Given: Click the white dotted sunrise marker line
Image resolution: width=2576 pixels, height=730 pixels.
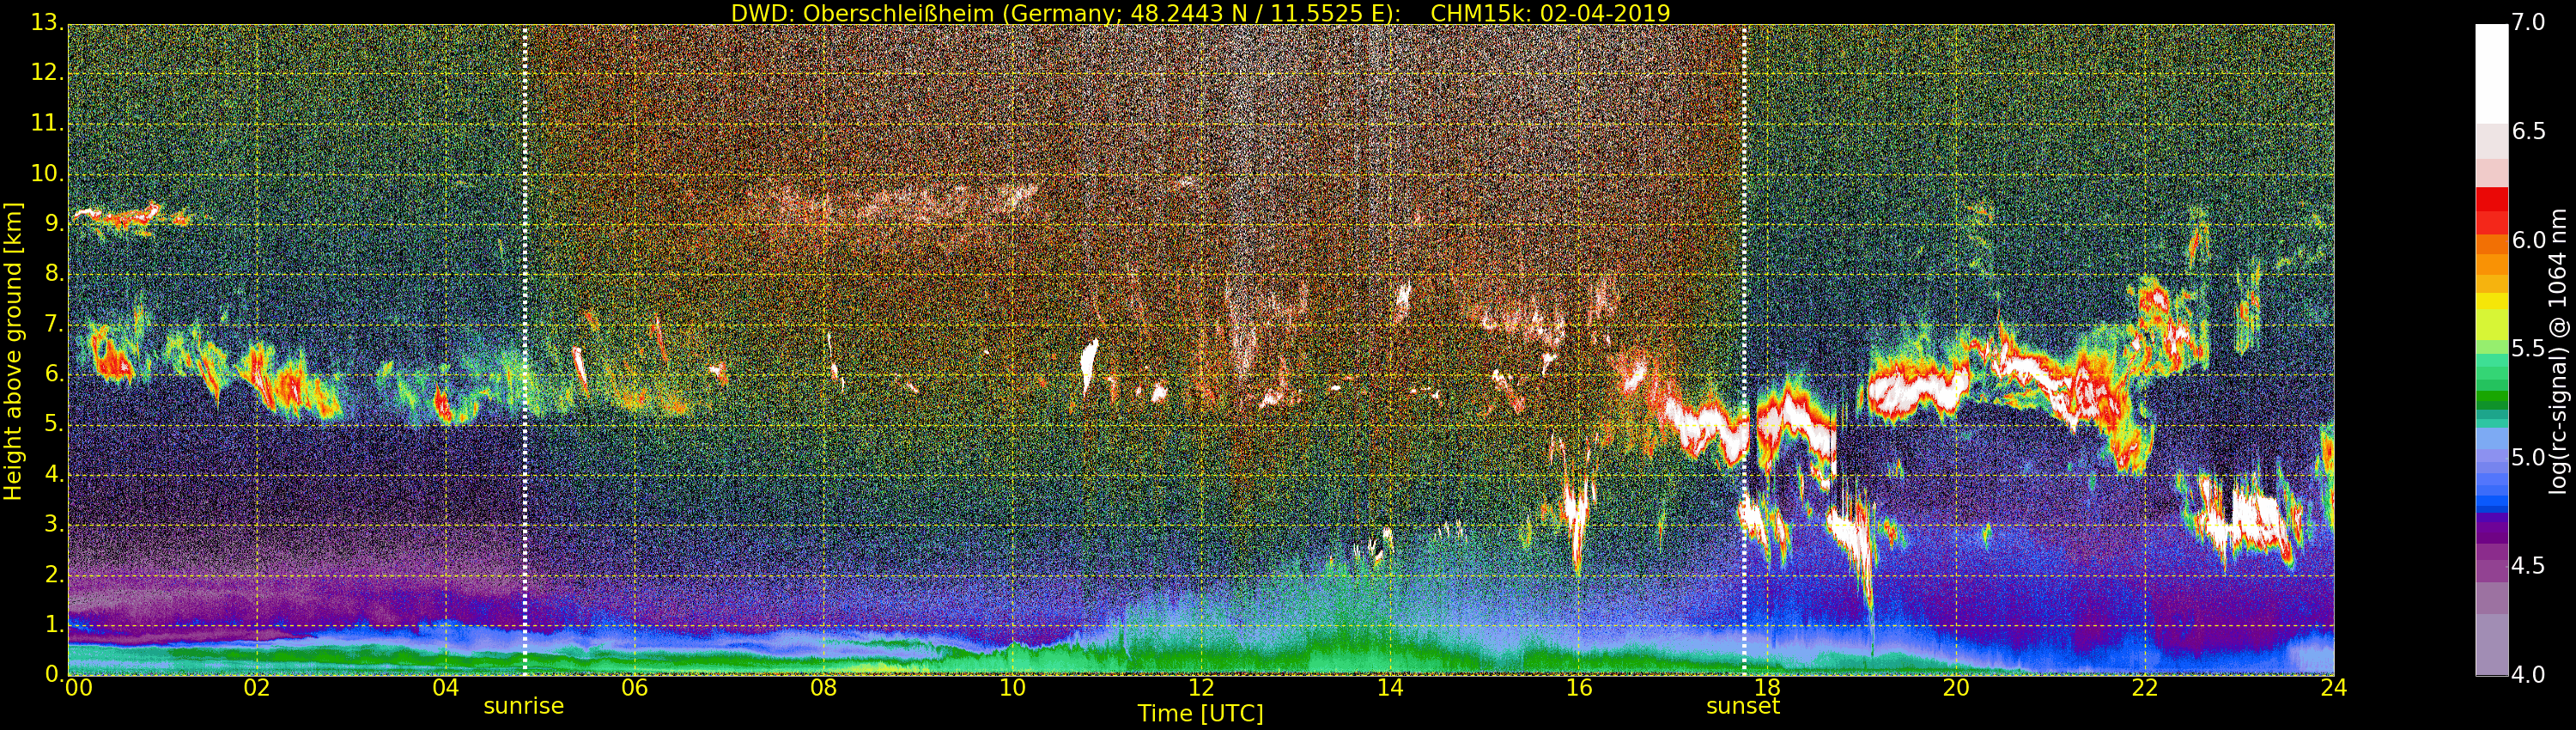Looking at the screenshot, I should pos(525,350).
